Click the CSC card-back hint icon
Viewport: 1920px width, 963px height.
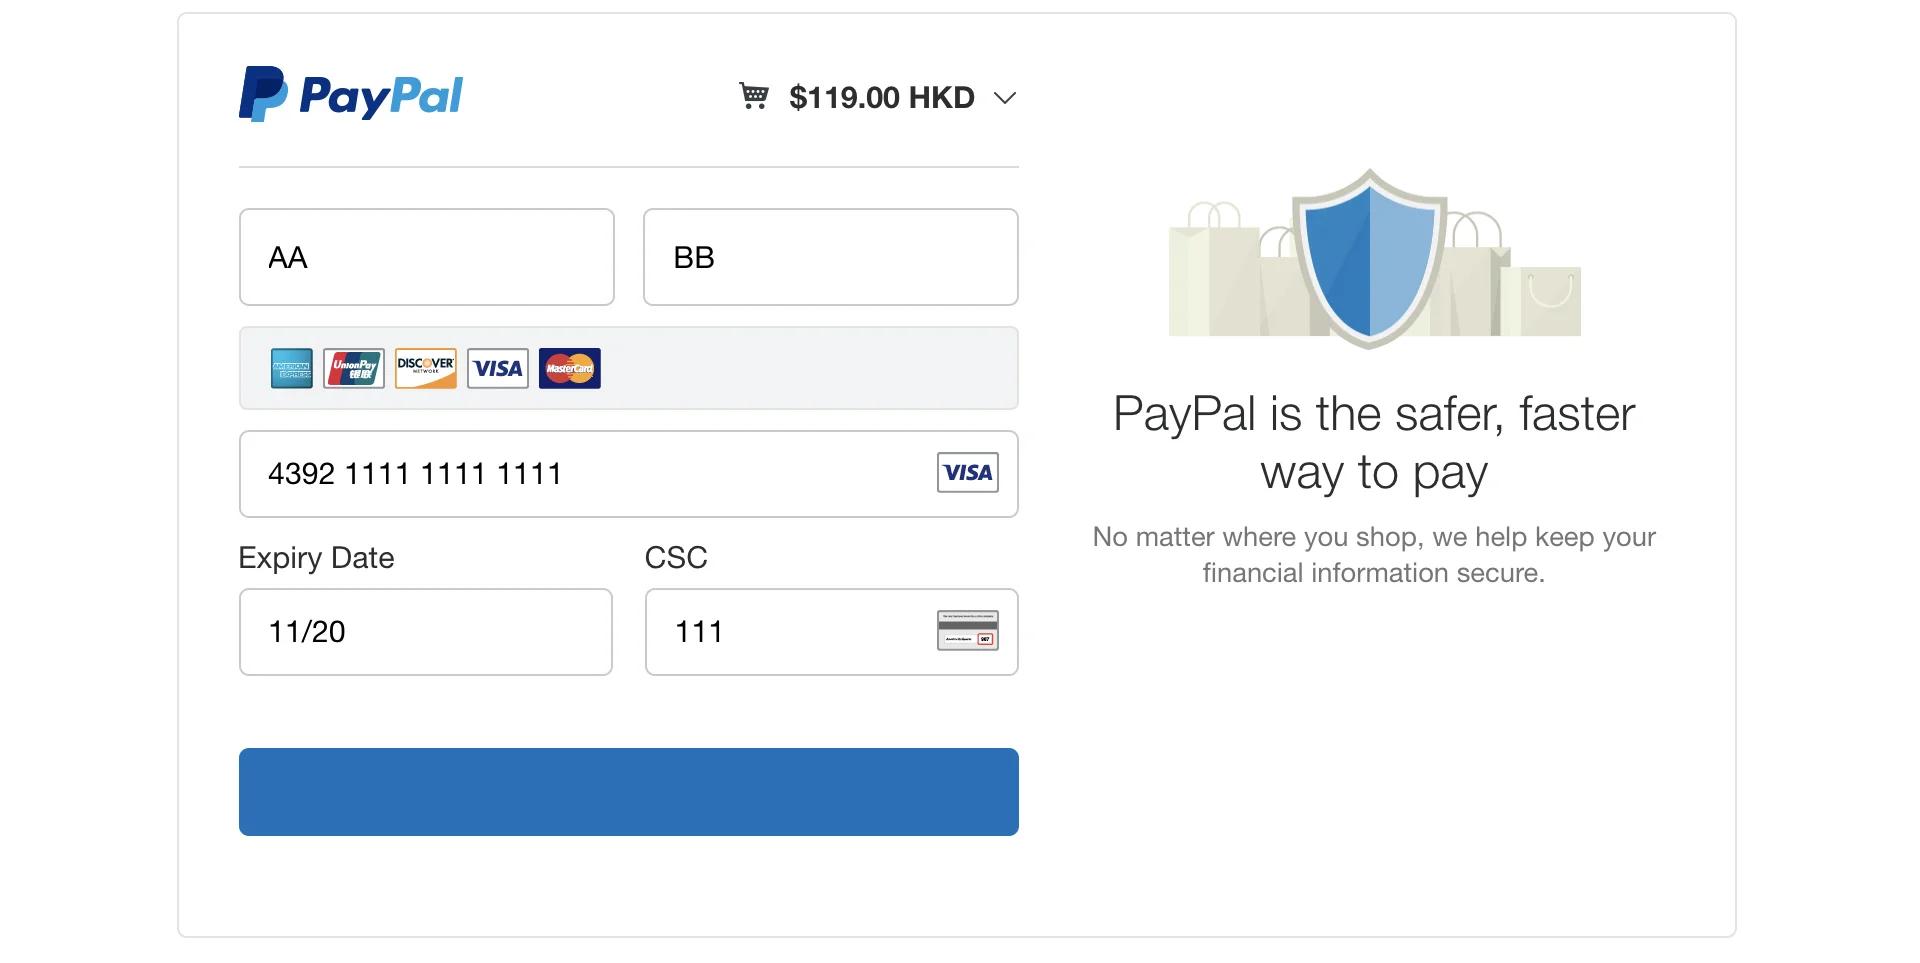[968, 630]
